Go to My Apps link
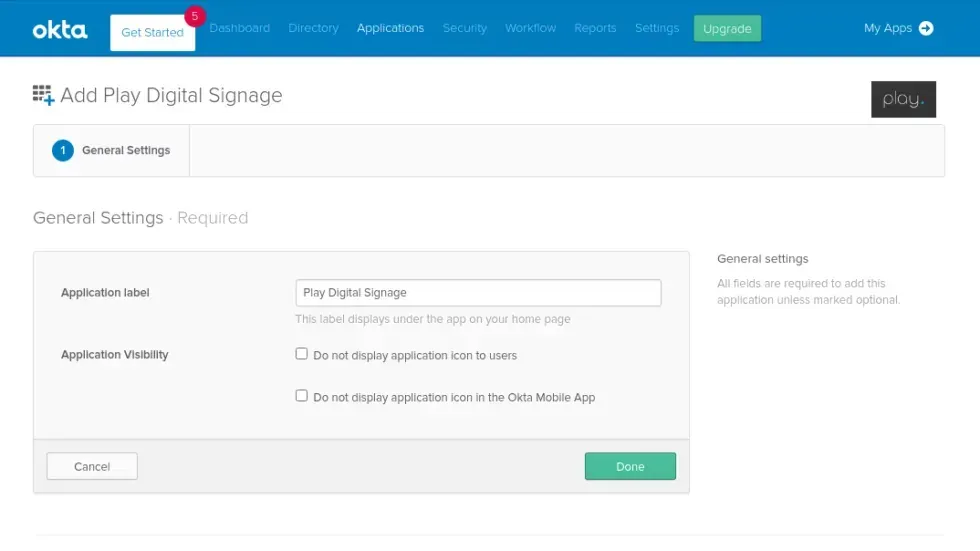Viewport: 980px width, 551px height. [888, 28]
